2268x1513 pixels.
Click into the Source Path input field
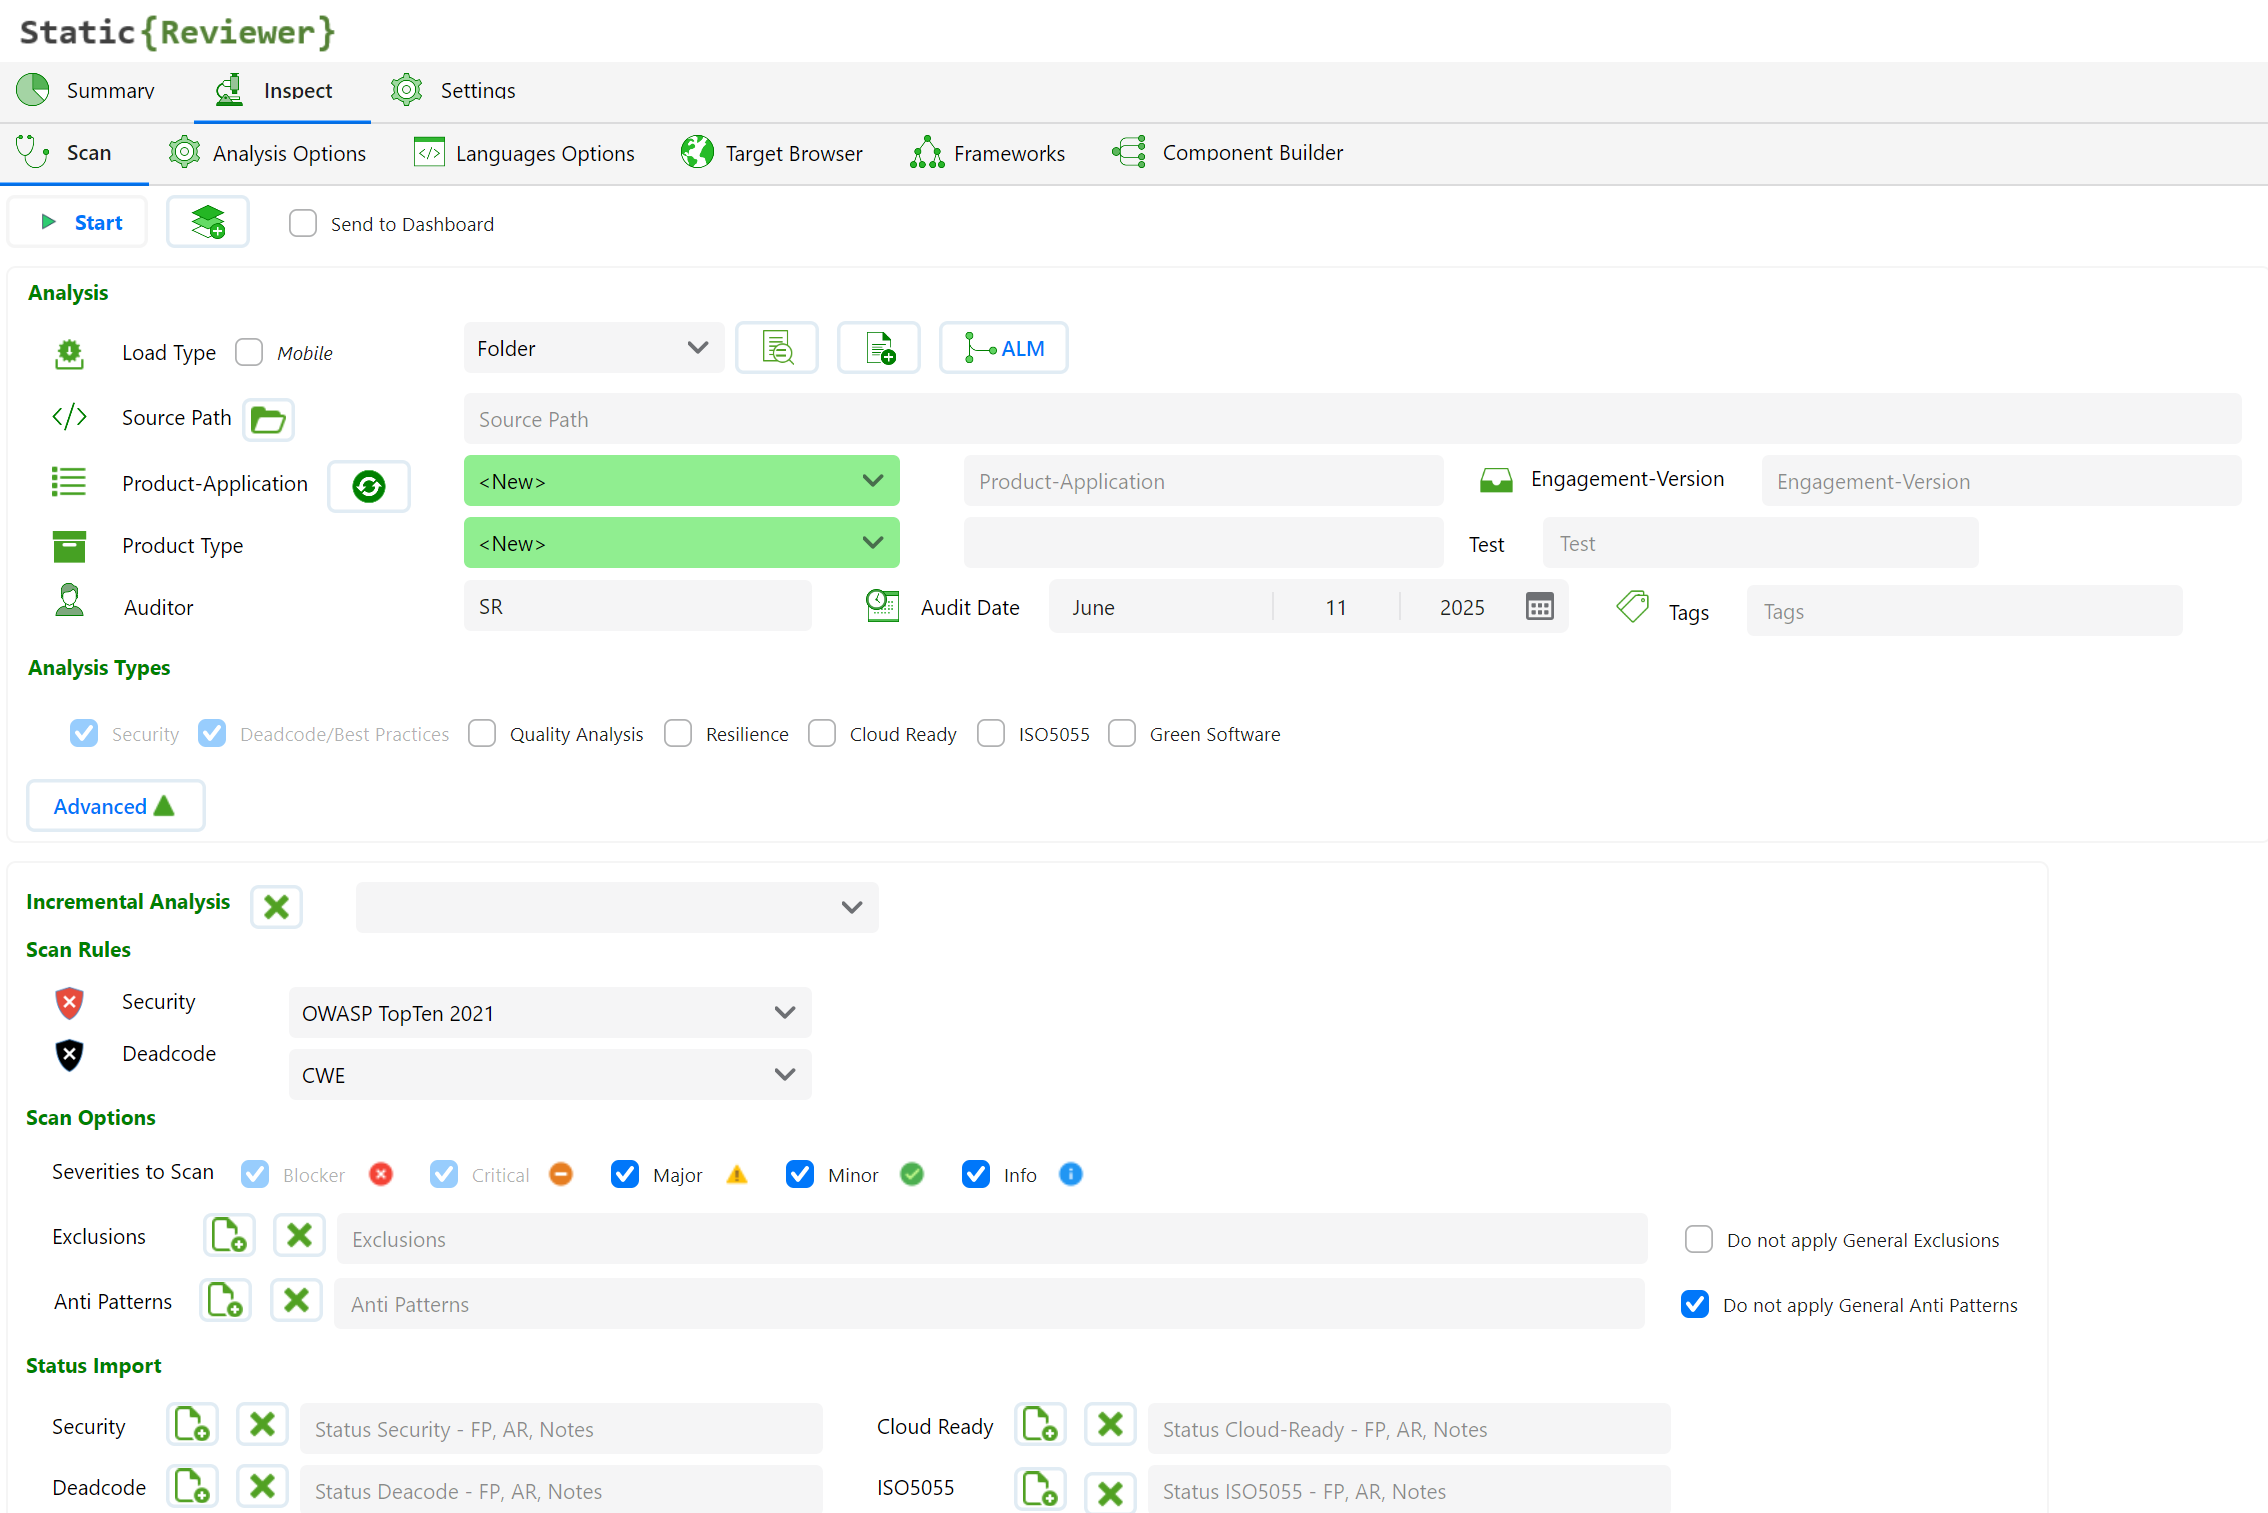pos(1351,419)
